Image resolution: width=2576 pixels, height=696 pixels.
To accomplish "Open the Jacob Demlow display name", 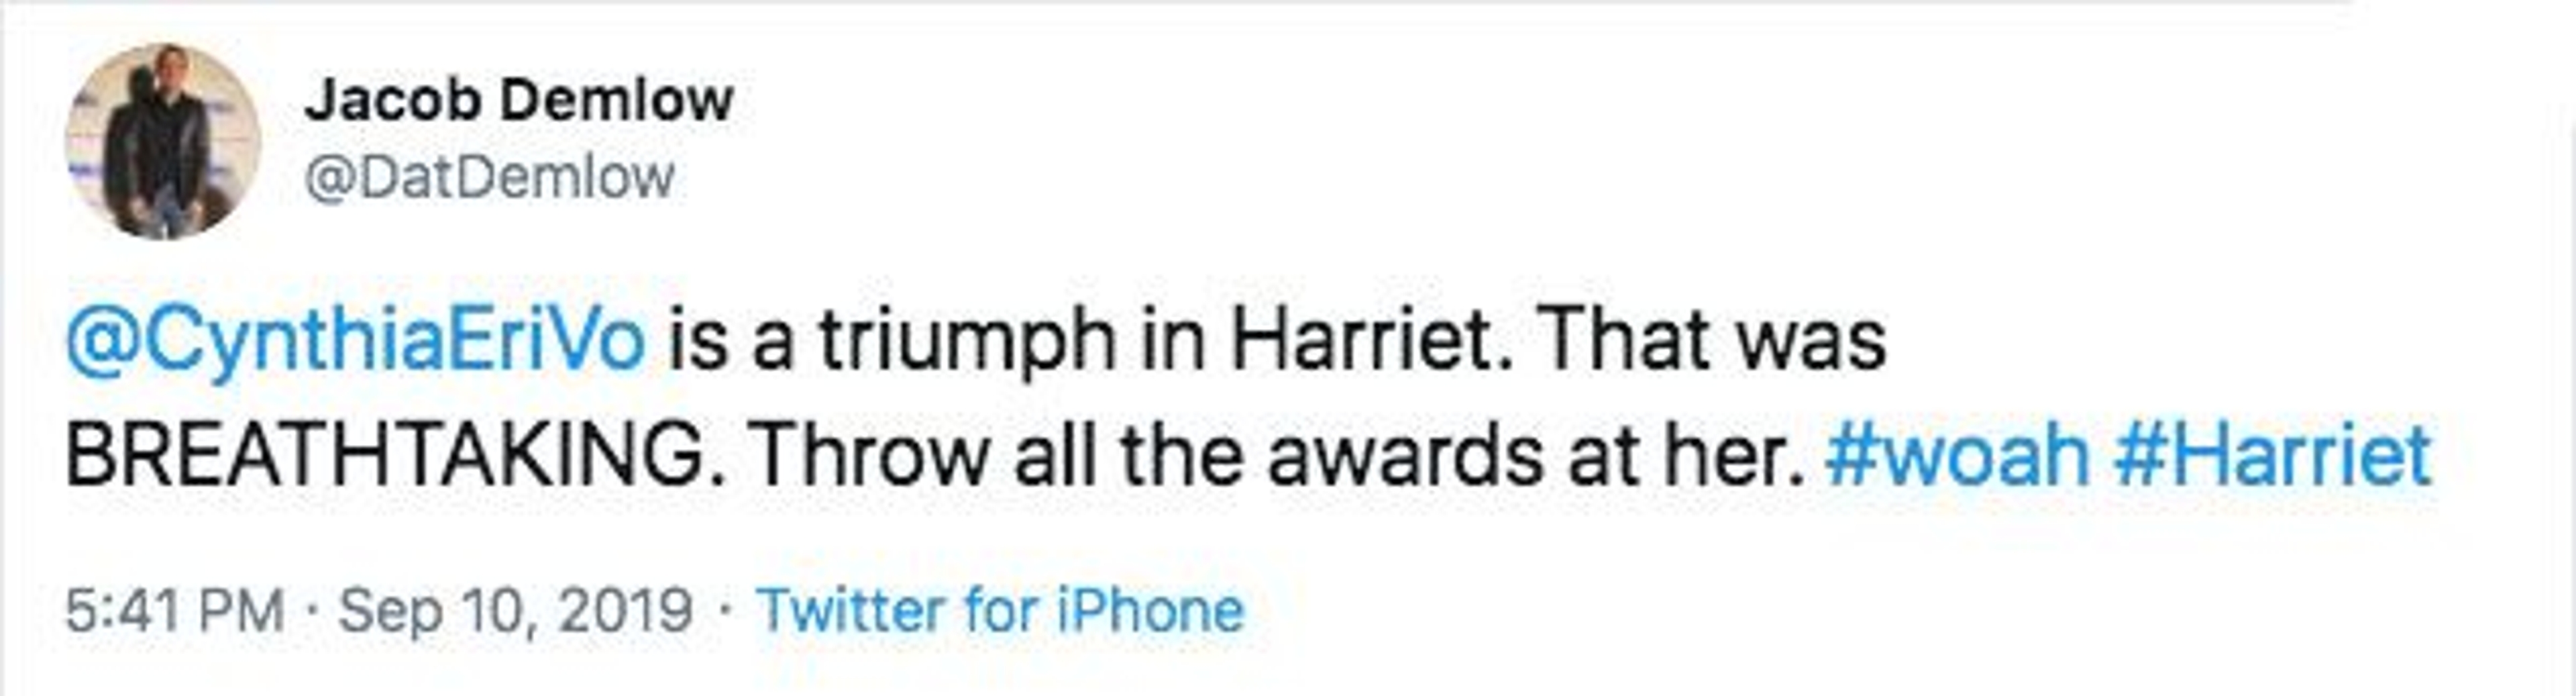I will click(x=519, y=100).
